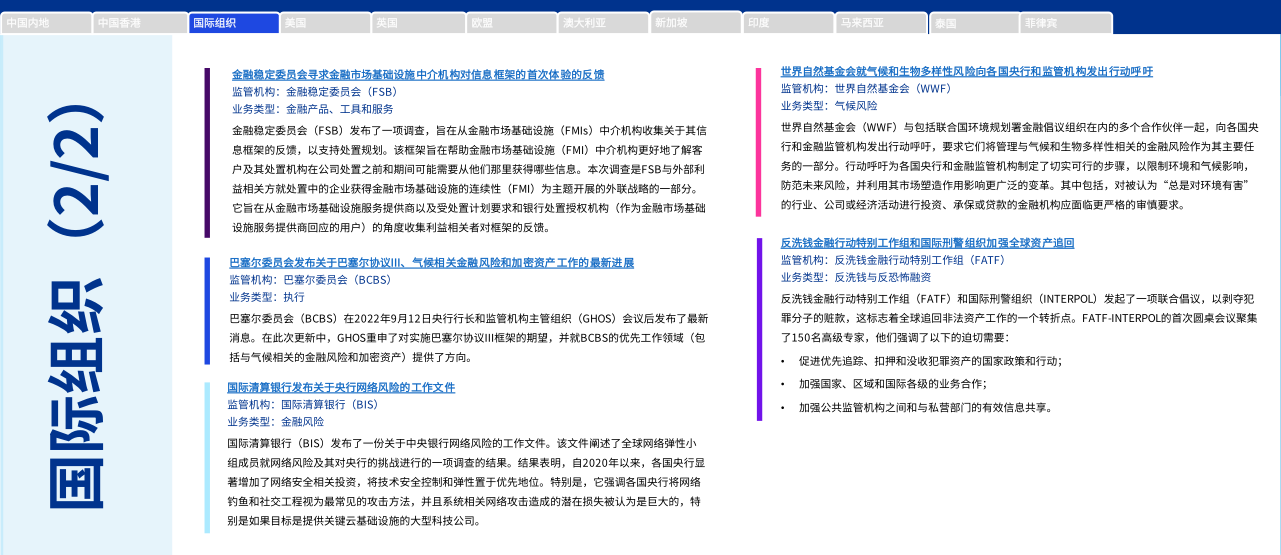Open the 世界自然基金会 call to action link
This screenshot has width=1281, height=555.
(x=966, y=72)
